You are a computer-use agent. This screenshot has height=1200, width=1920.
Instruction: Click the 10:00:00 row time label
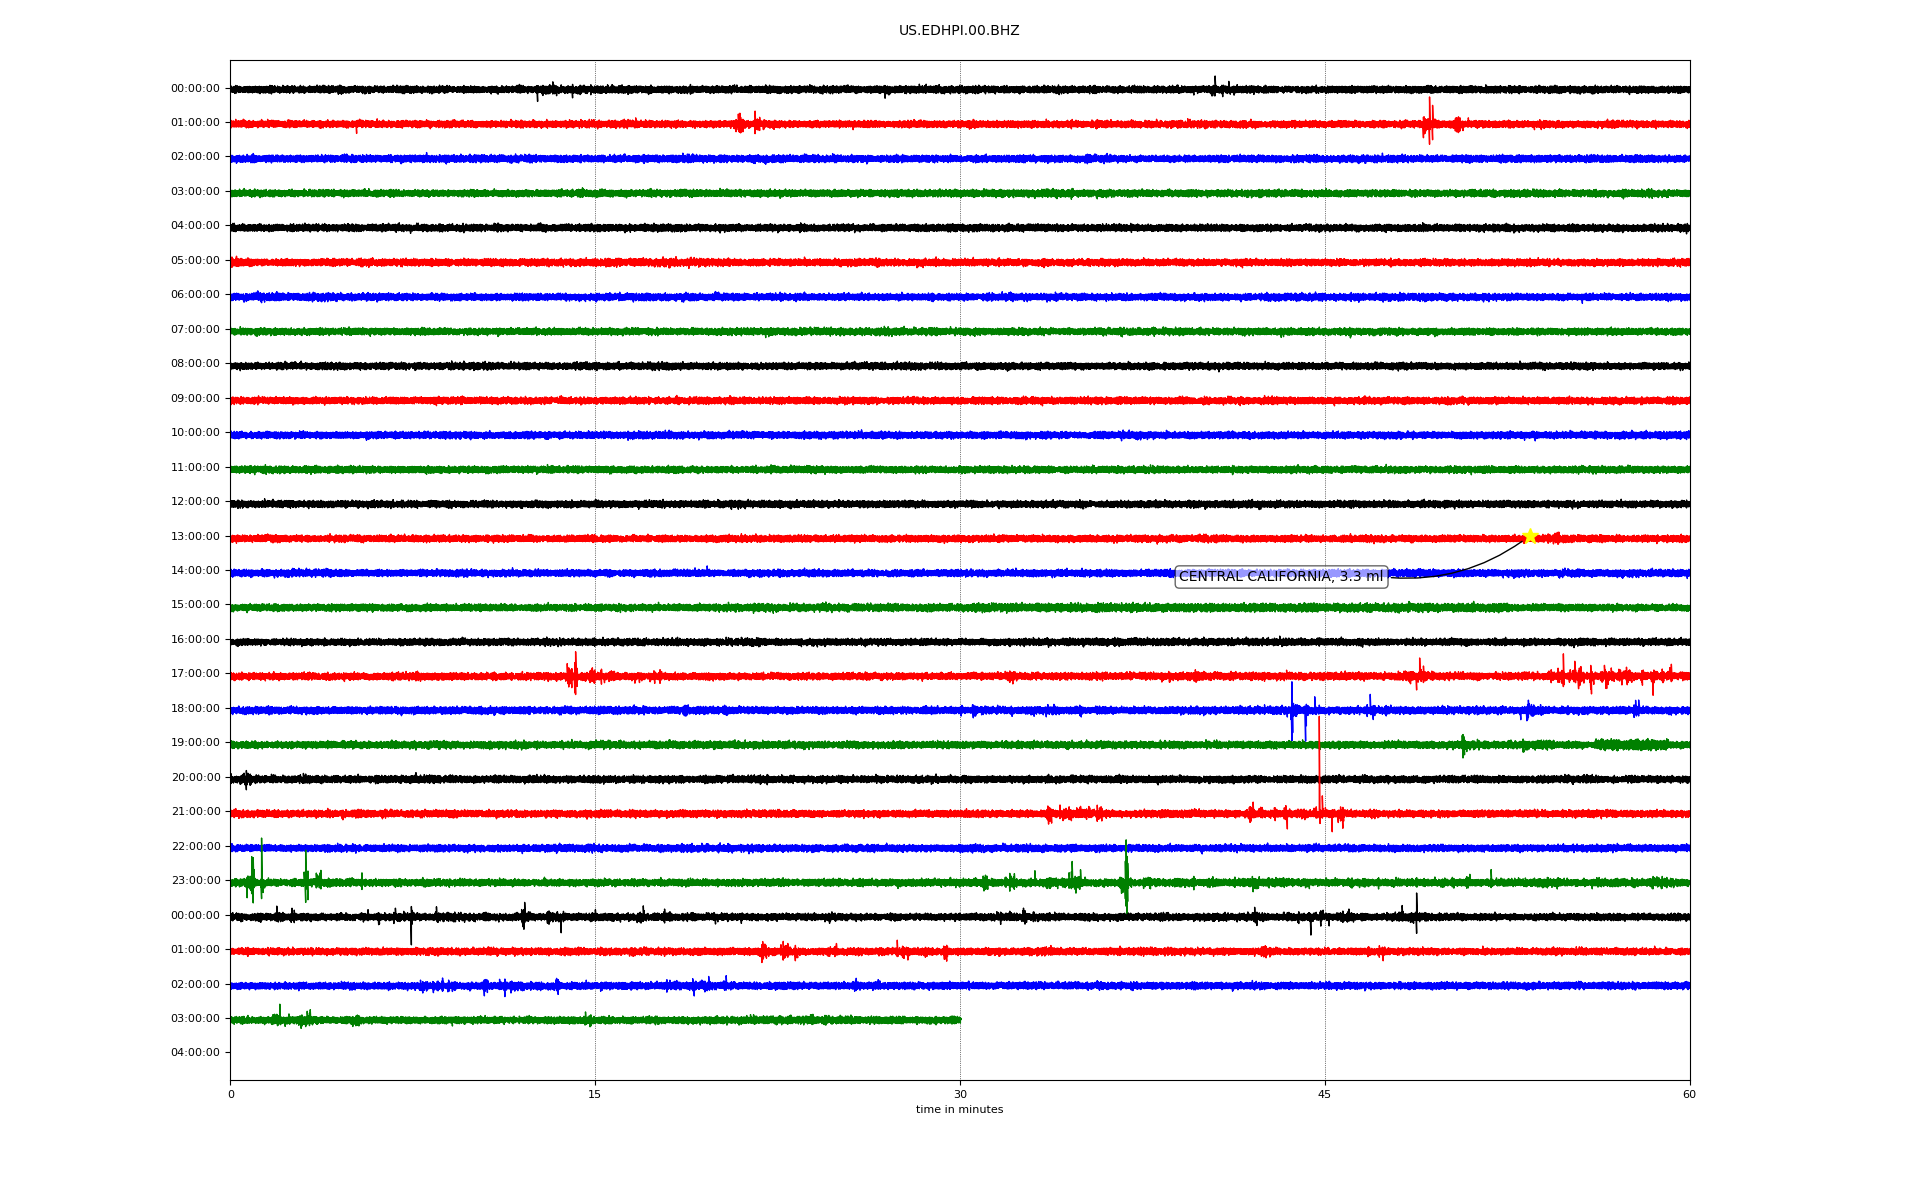195,433
